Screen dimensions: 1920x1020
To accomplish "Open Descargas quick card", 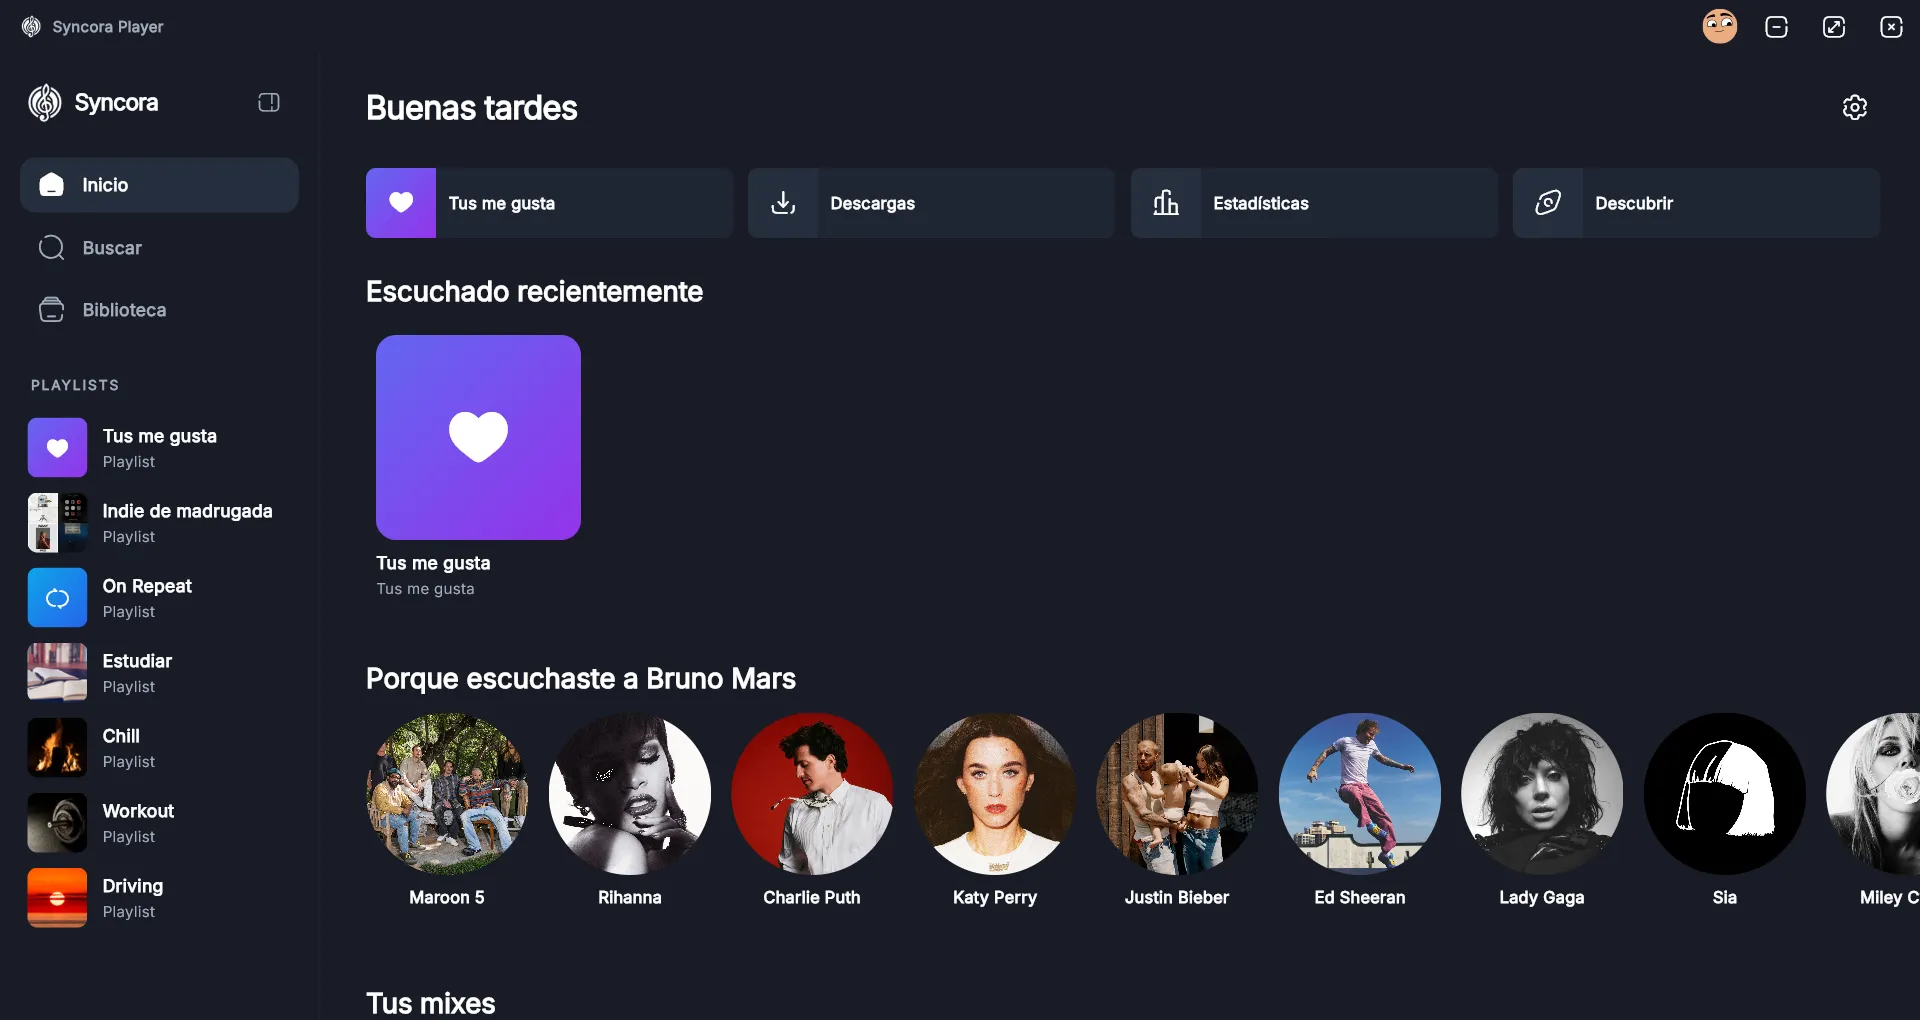I will (931, 203).
